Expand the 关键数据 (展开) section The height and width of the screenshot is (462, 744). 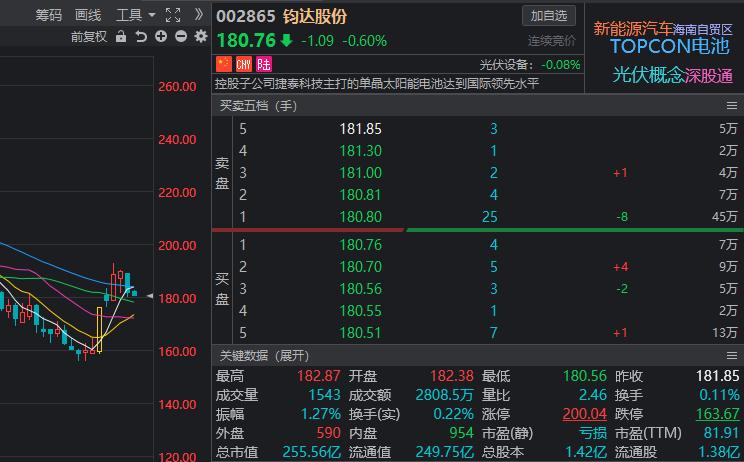tap(264, 355)
